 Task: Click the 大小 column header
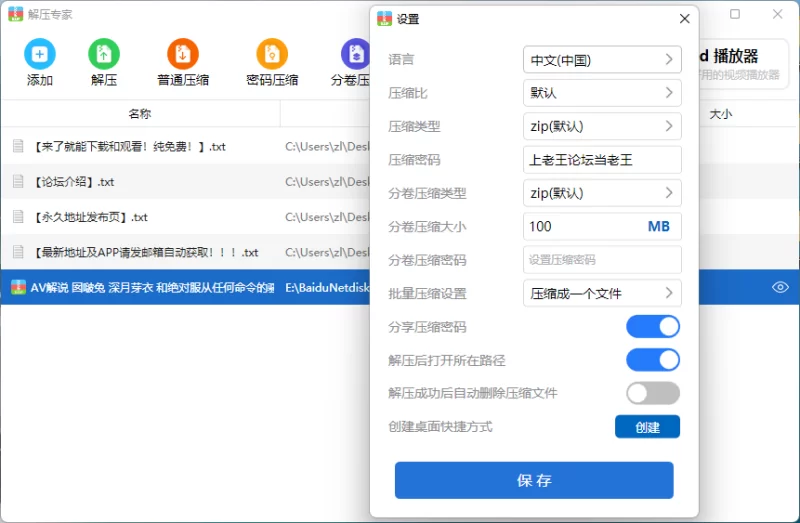[x=720, y=114]
